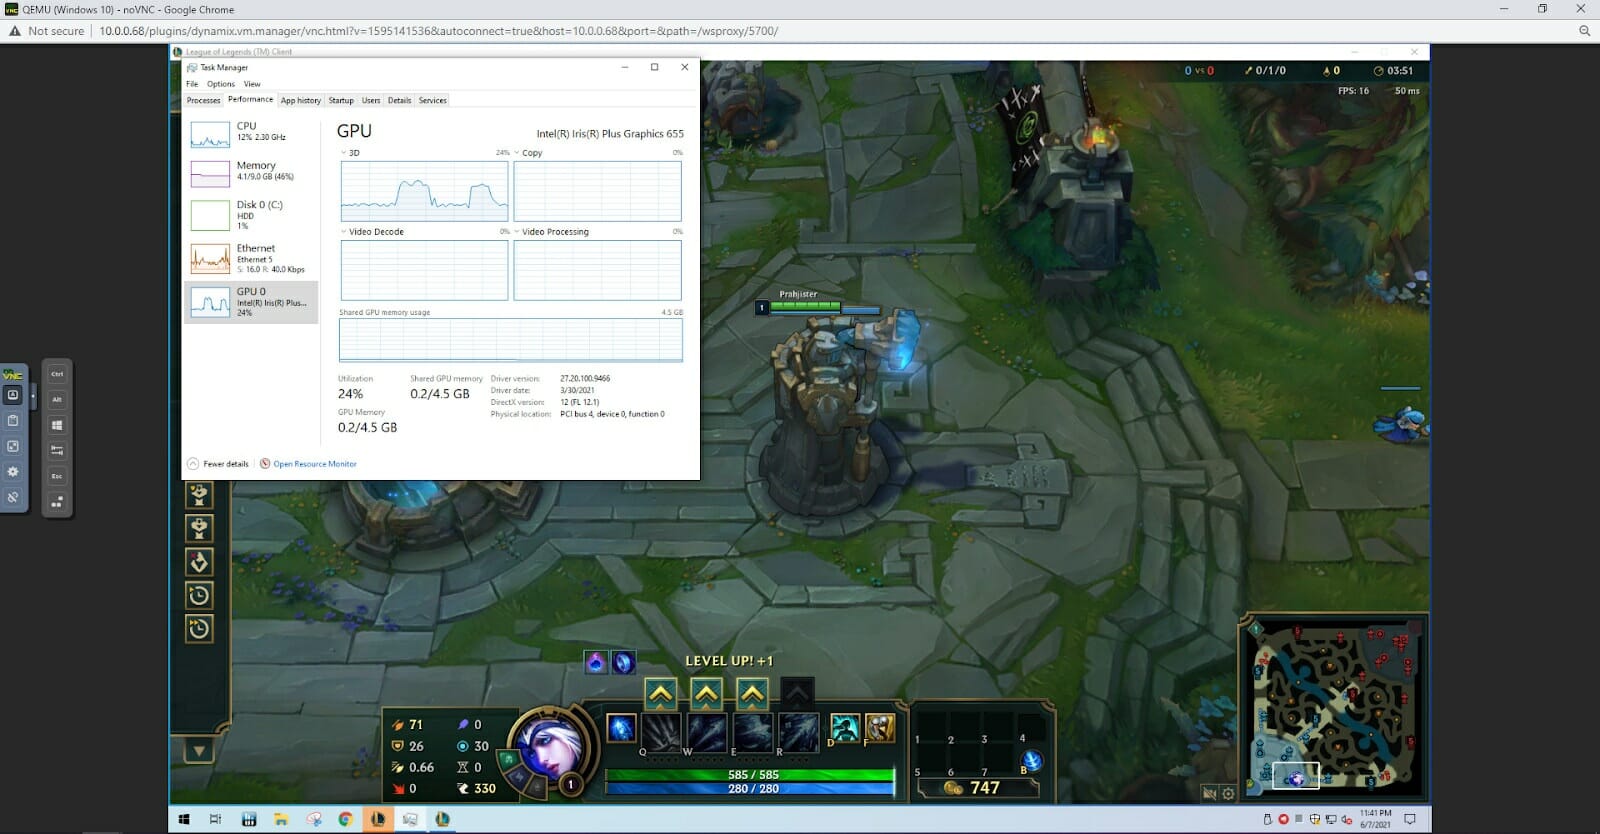Click the second left-panel goblet icon

tap(199, 528)
